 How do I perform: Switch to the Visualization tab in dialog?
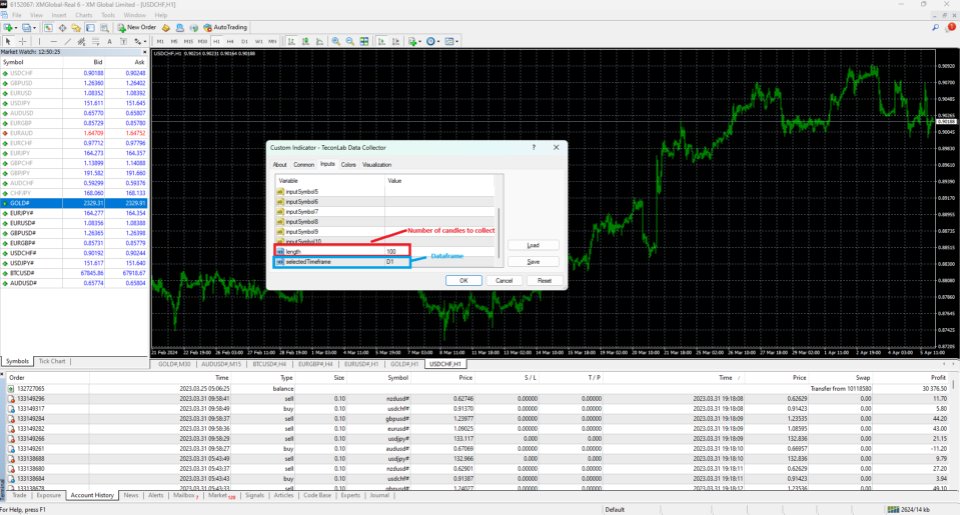point(377,165)
